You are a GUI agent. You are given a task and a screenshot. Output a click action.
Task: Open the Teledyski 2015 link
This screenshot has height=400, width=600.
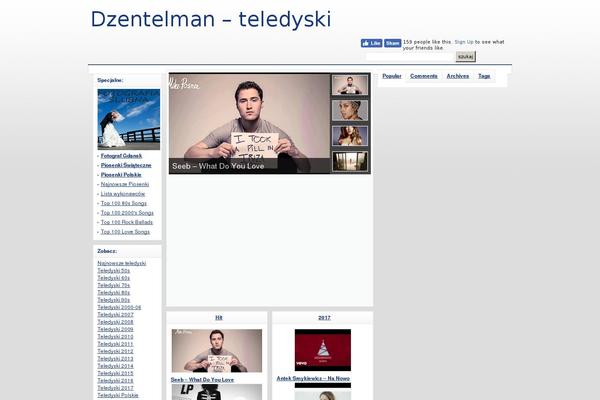pos(115,373)
